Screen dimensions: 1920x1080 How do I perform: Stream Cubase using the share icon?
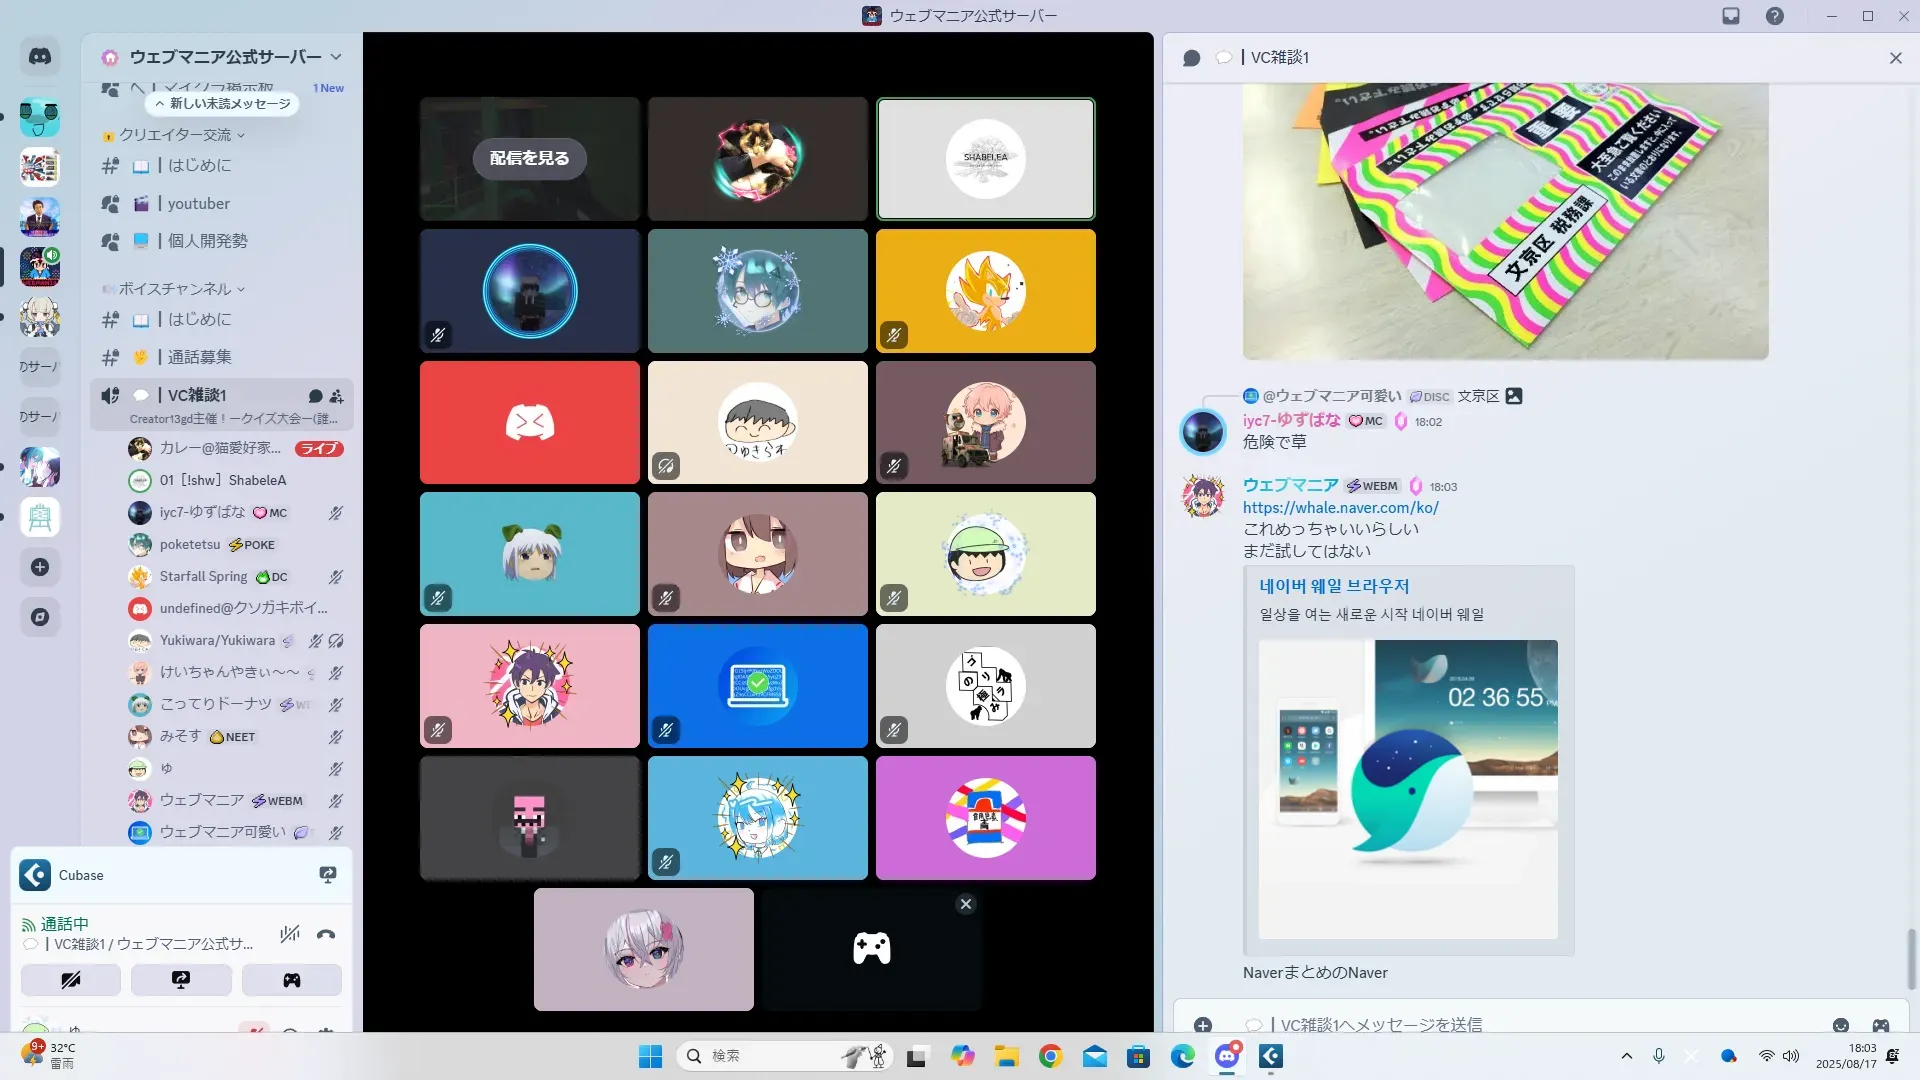pos(327,875)
